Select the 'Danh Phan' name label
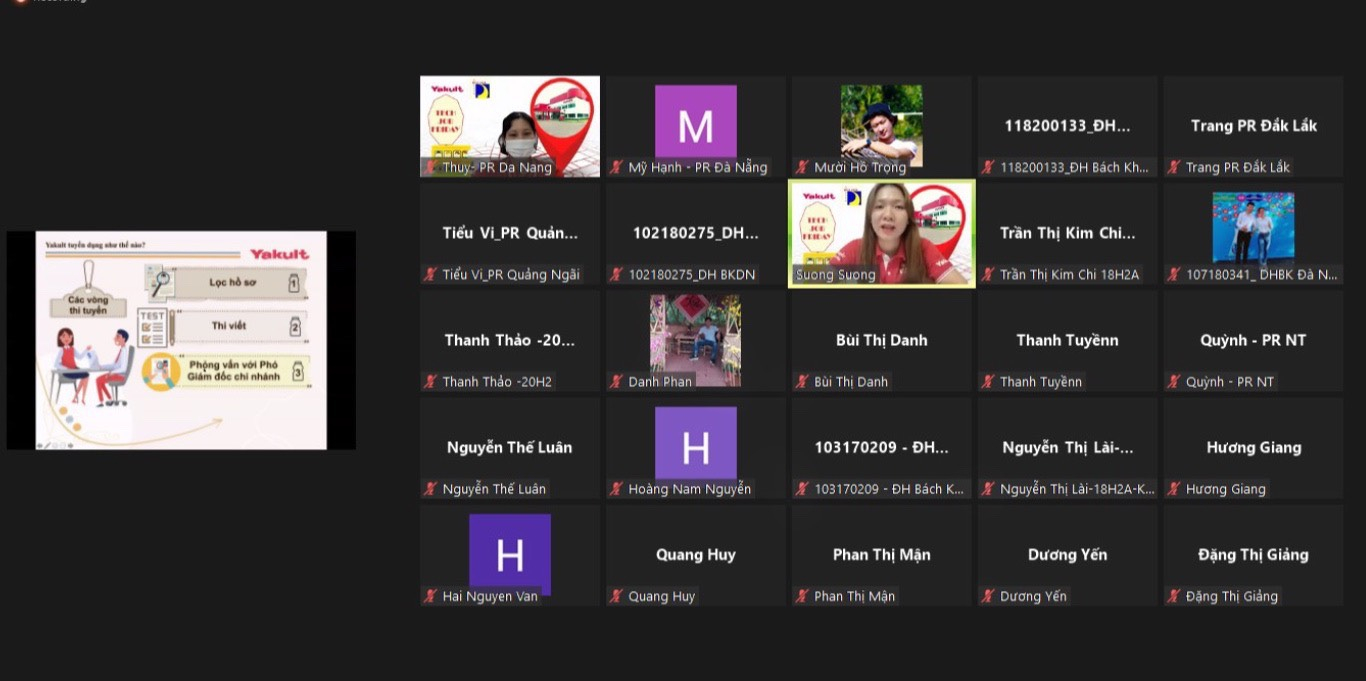Screen dimensions: 1366x681 (660, 382)
